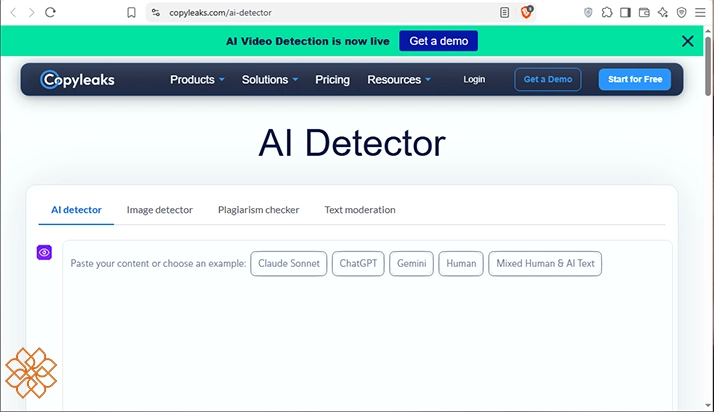Expand the Products dropdown
This screenshot has height=412, width=714.
coord(197,80)
